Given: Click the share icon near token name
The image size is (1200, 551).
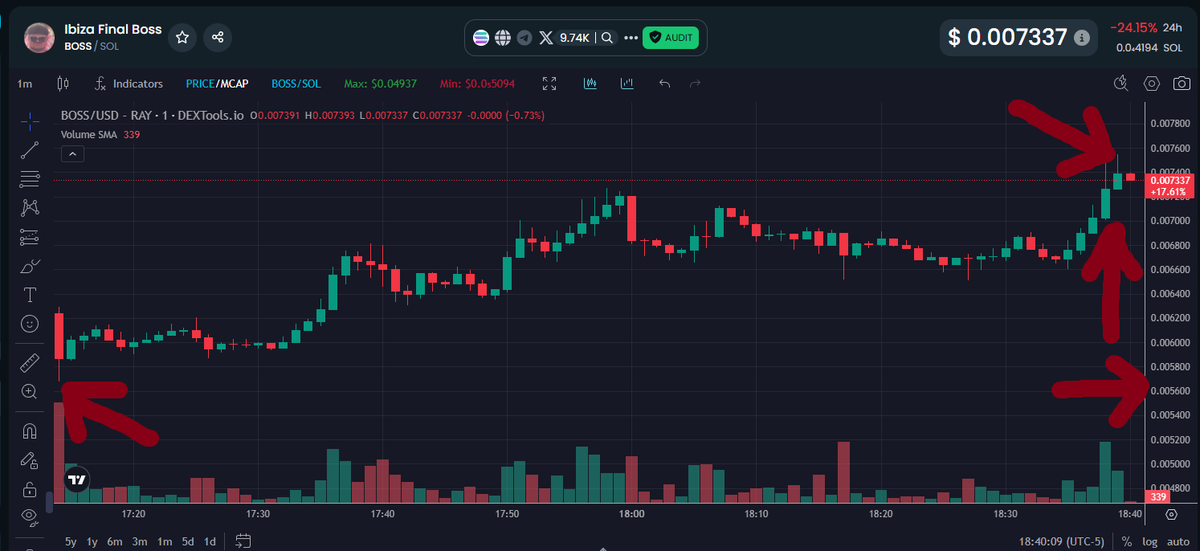Looking at the screenshot, I should click(x=218, y=38).
